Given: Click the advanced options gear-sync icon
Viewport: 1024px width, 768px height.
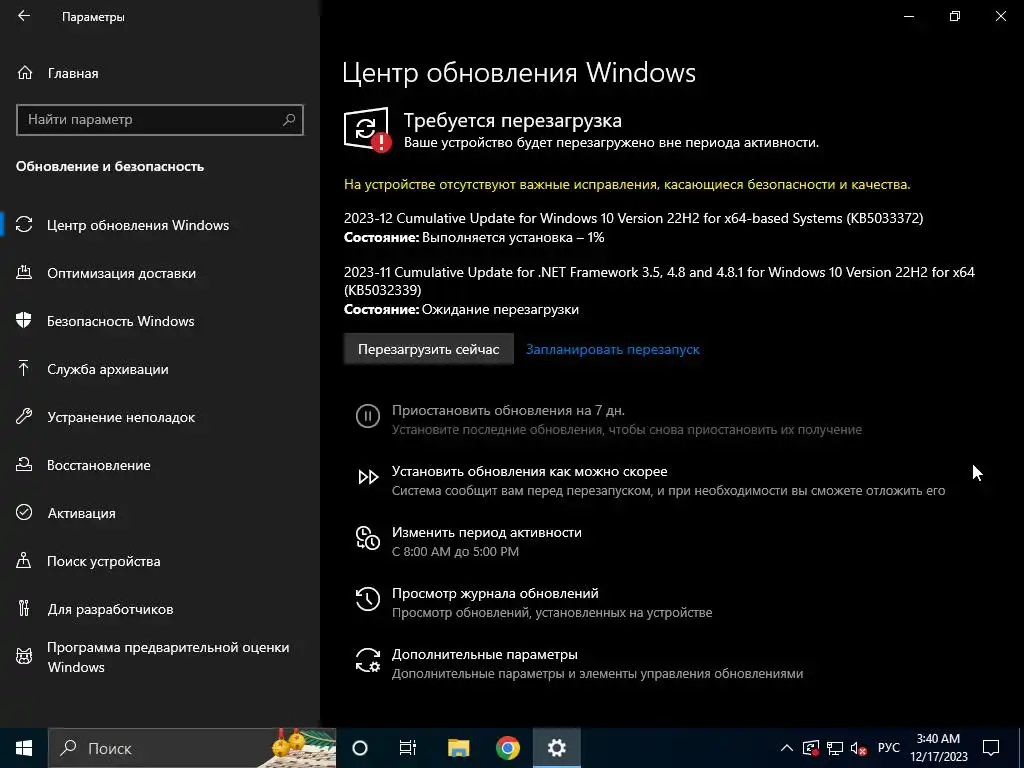Looking at the screenshot, I should click(x=368, y=660).
